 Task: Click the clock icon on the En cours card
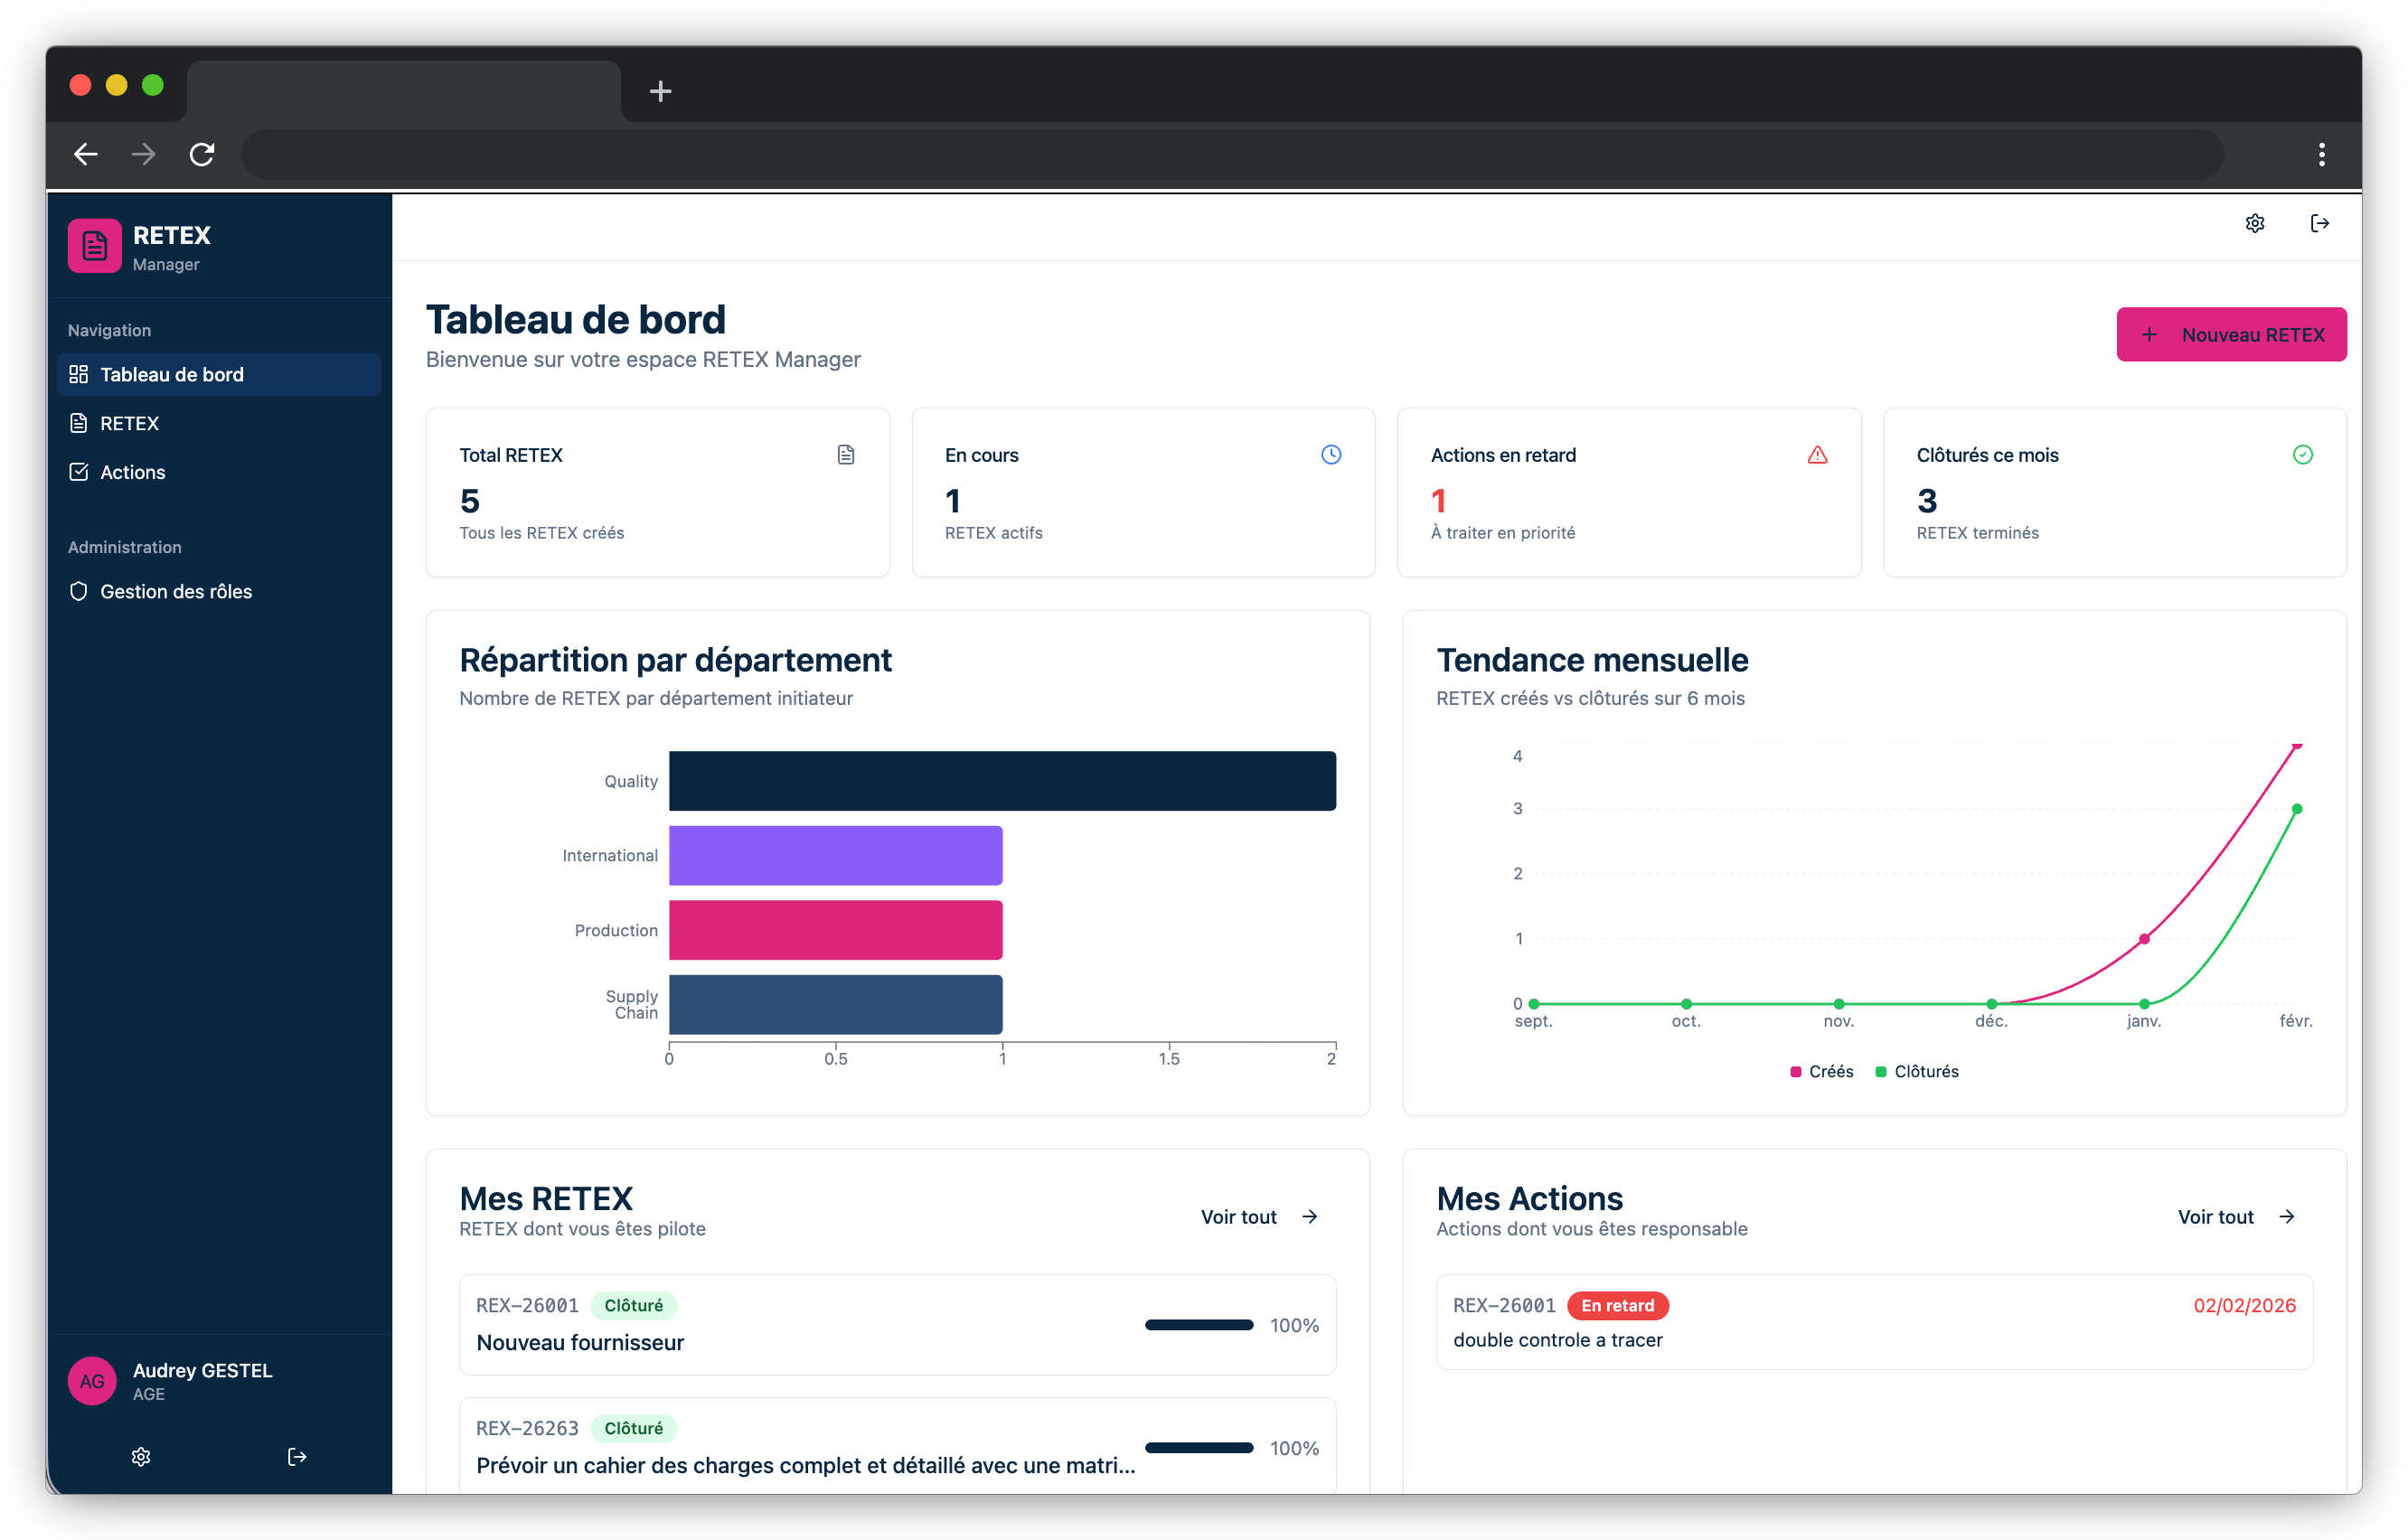pyautogui.click(x=1331, y=454)
